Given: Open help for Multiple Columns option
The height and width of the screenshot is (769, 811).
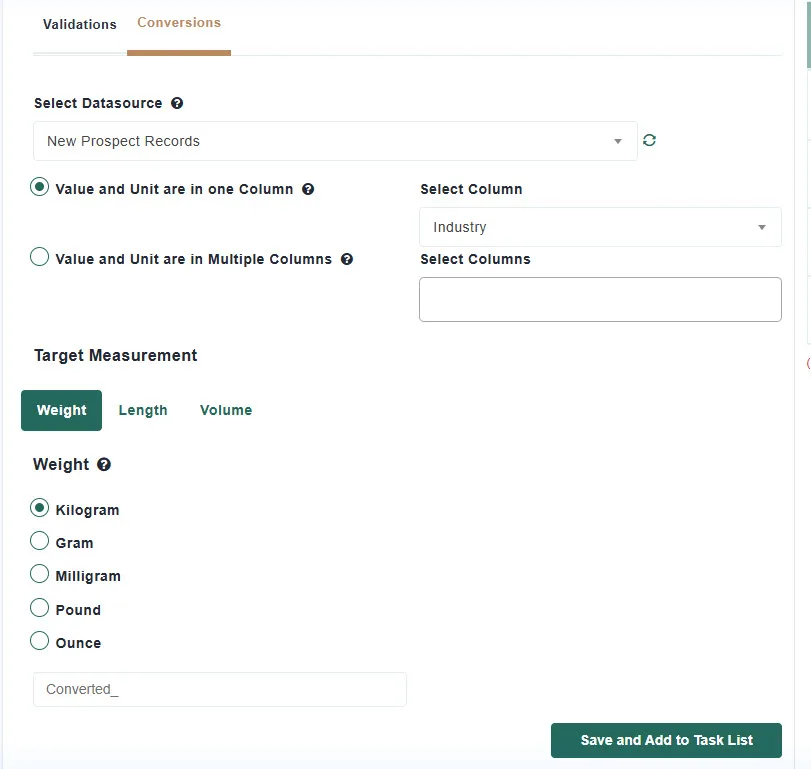Looking at the screenshot, I should point(347,259).
